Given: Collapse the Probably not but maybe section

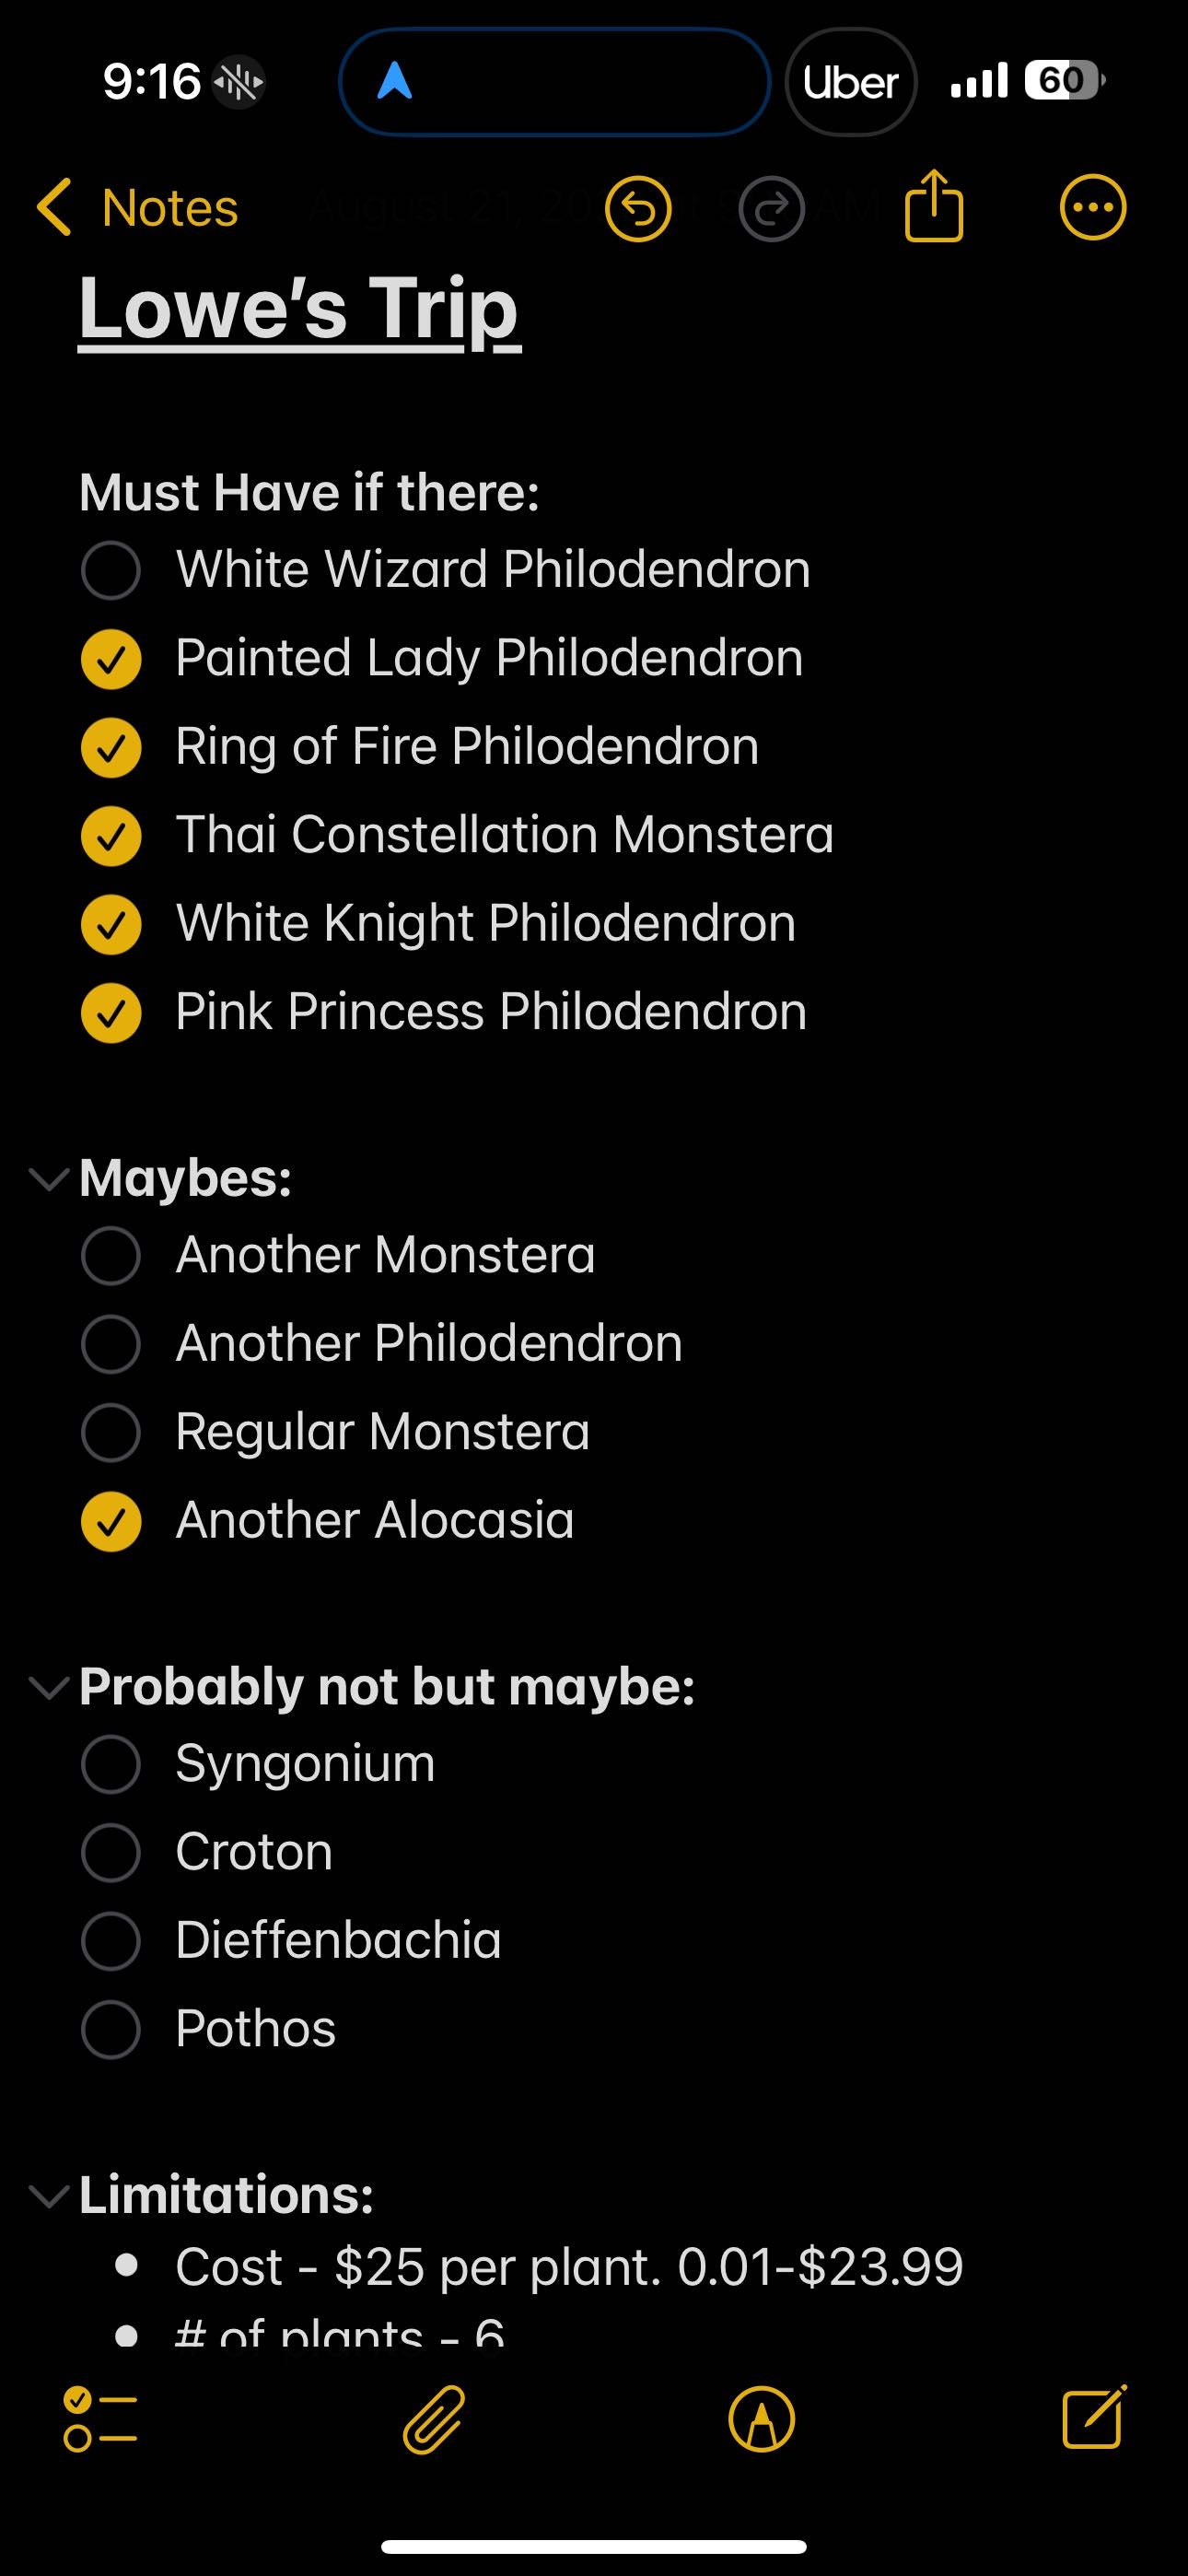Looking at the screenshot, I should 48,1687.
